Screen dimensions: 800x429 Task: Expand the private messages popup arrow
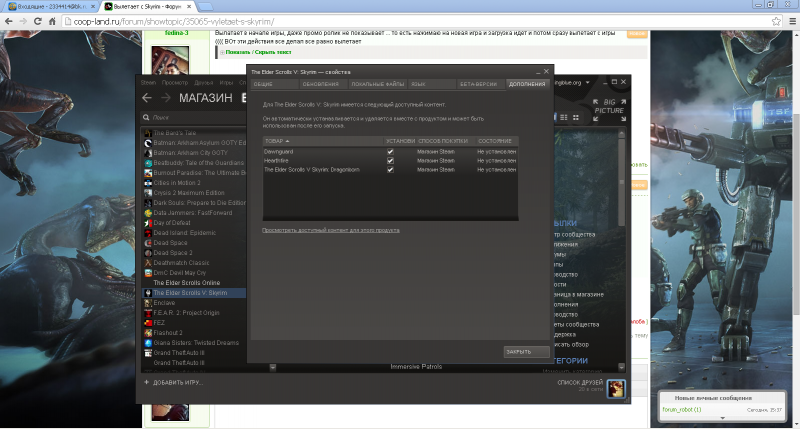[722, 418]
